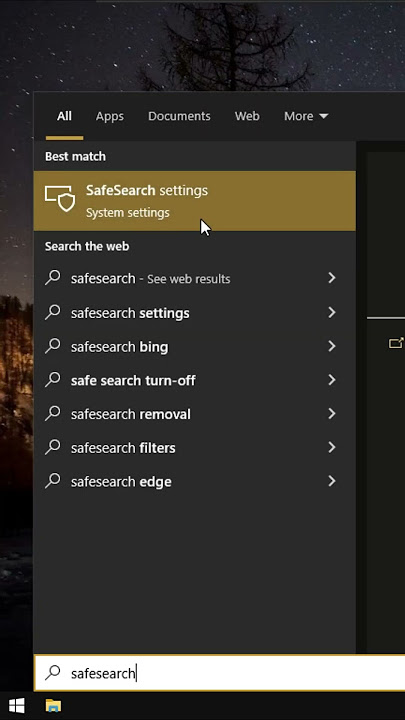Click magnifier icon beside 'safesearch edge'
The width and height of the screenshot is (405, 720).
[53, 481]
